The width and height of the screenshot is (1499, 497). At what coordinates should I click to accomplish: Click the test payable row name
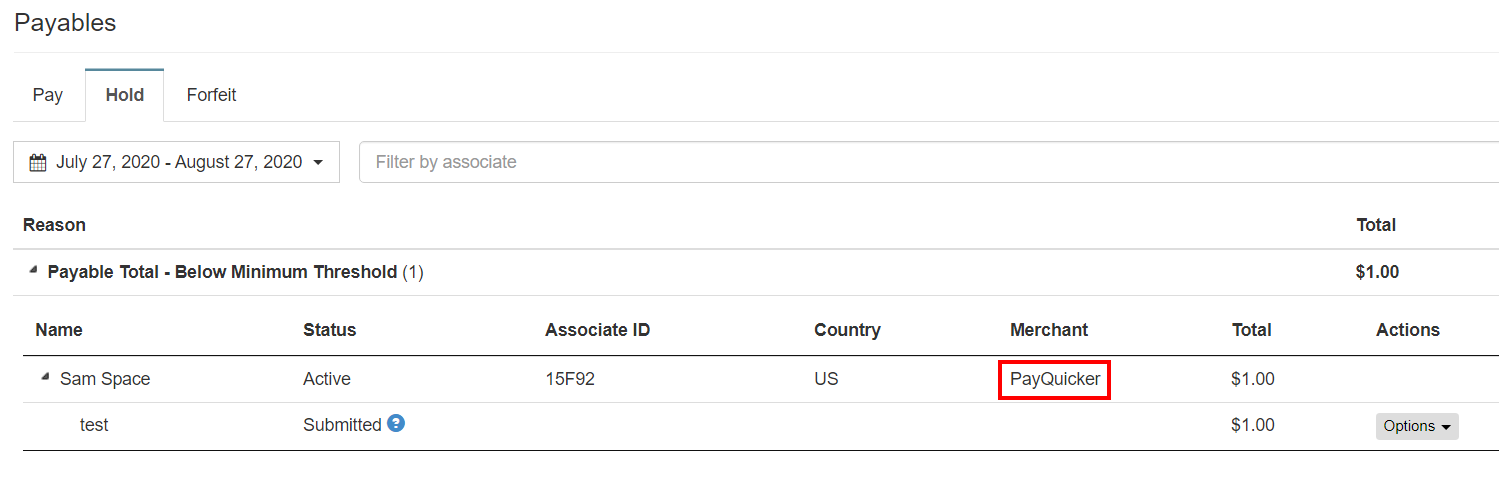94,425
